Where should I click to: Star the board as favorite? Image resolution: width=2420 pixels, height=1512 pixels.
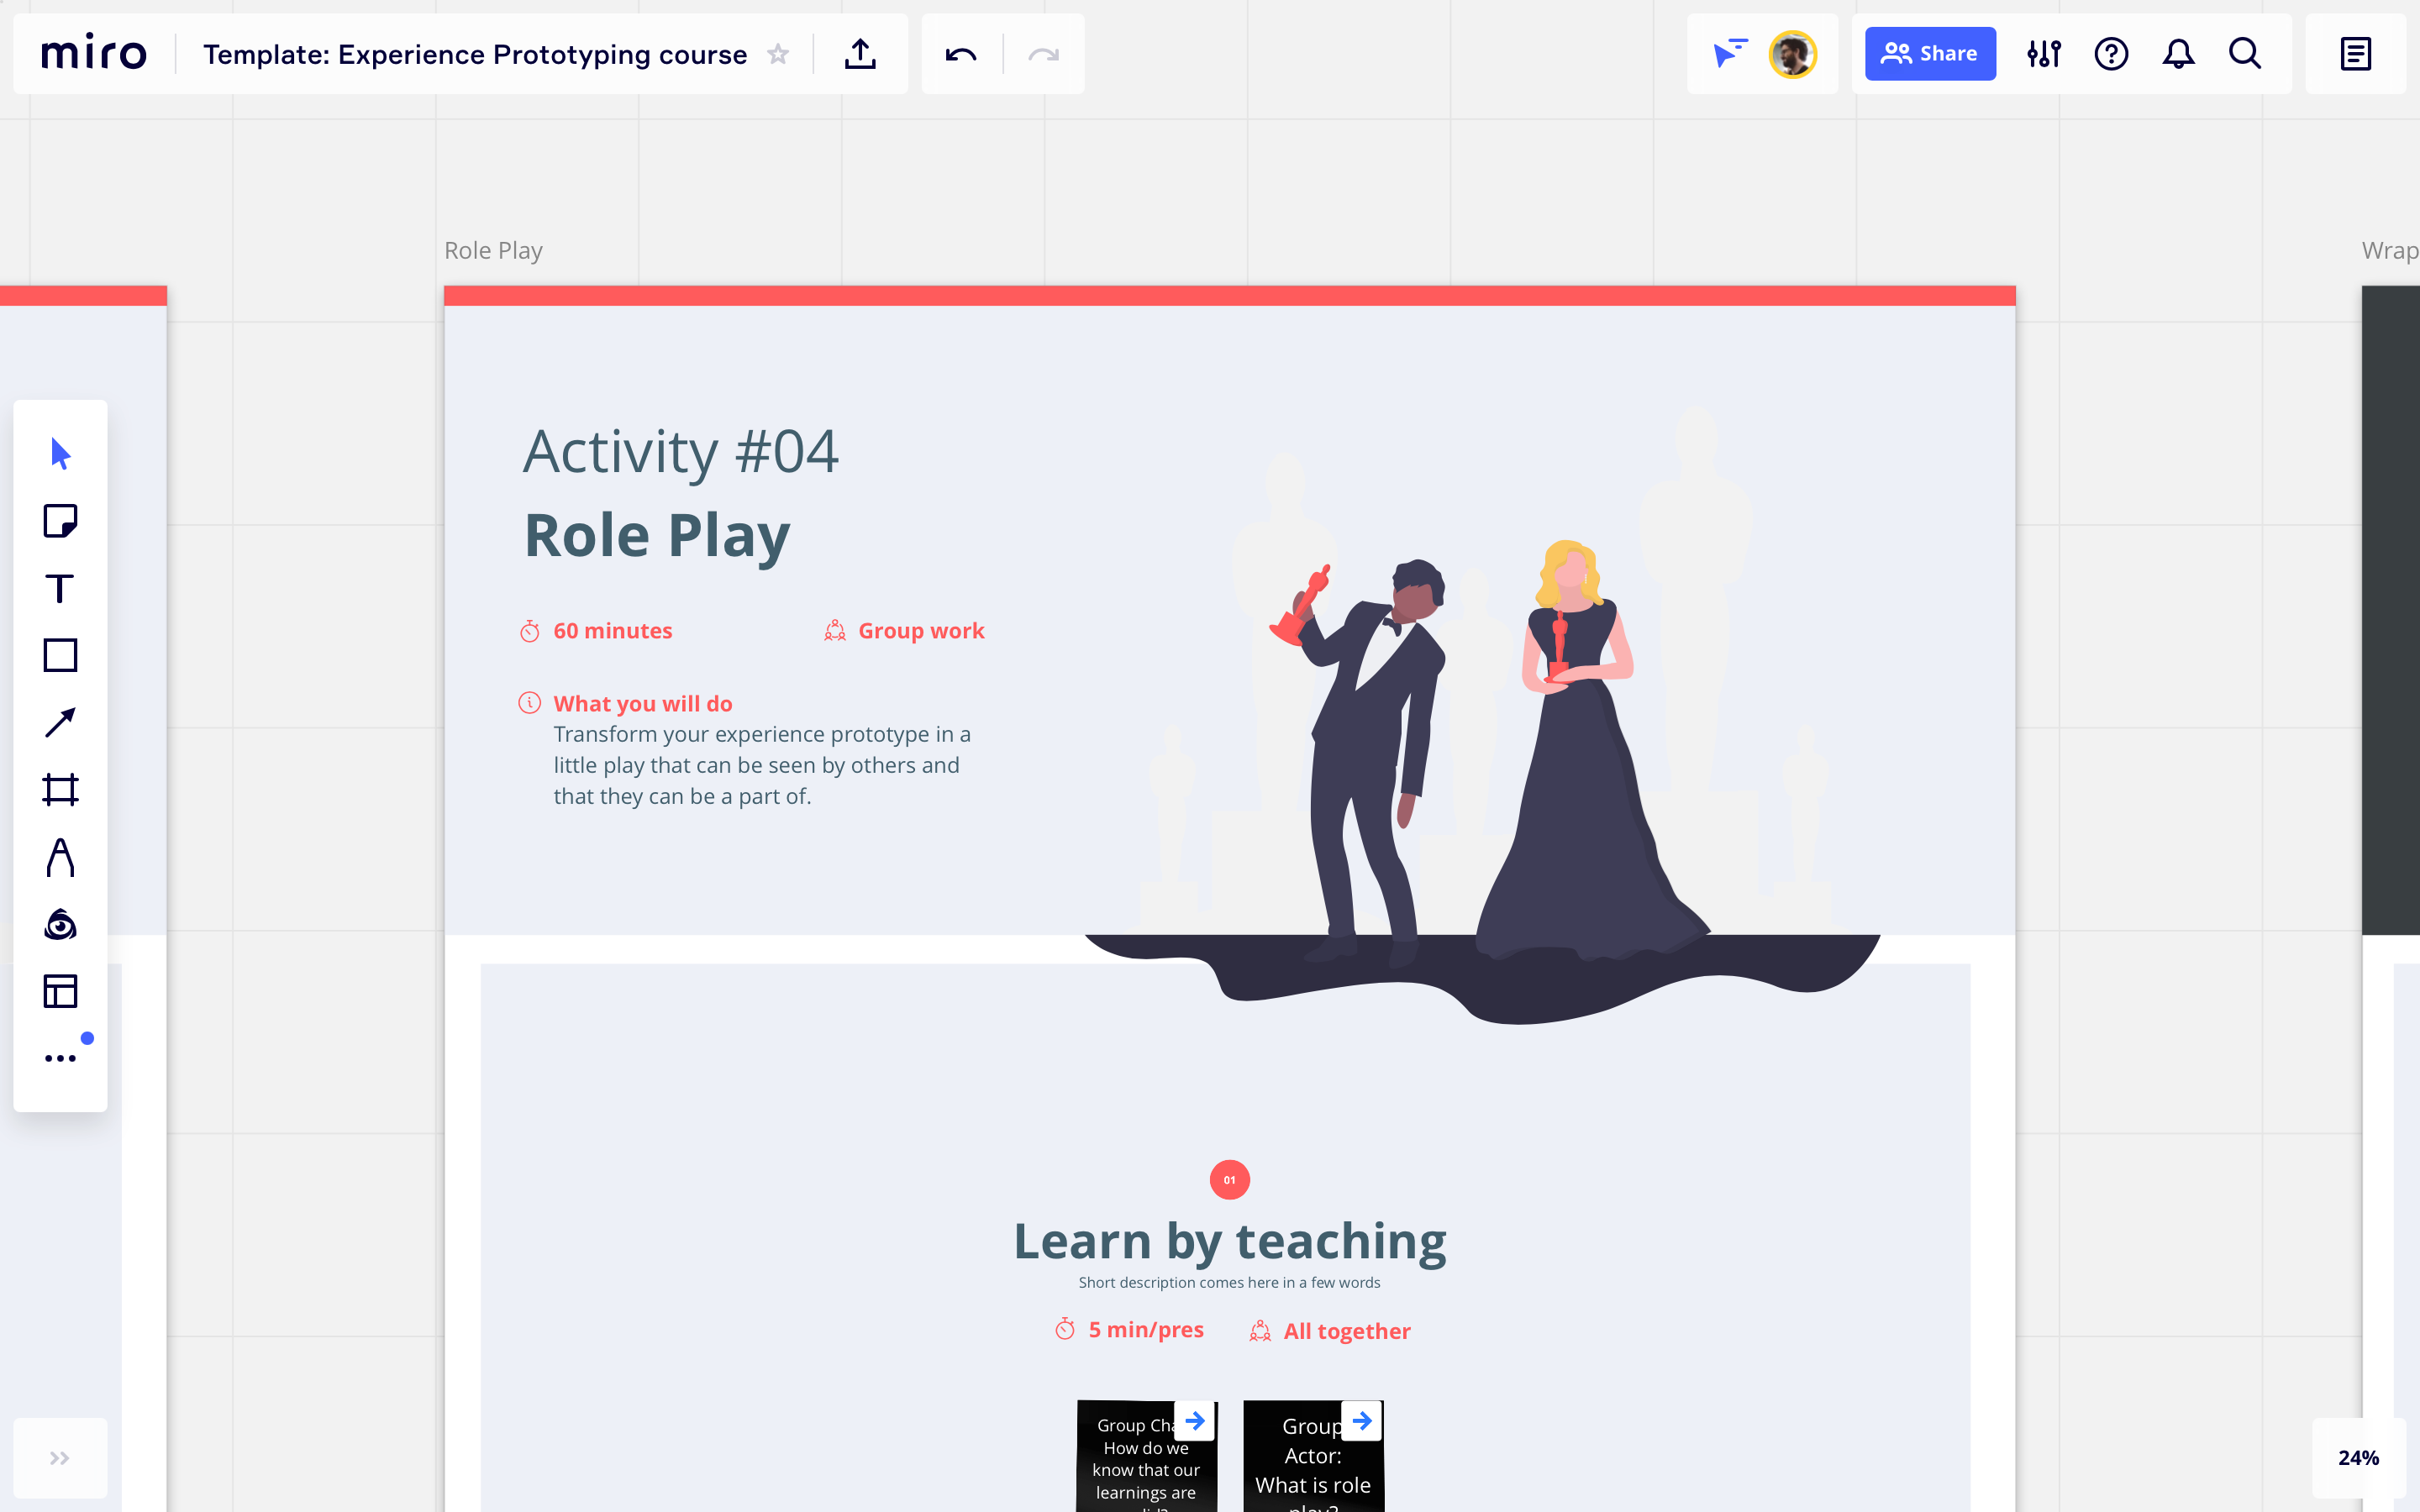[778, 54]
